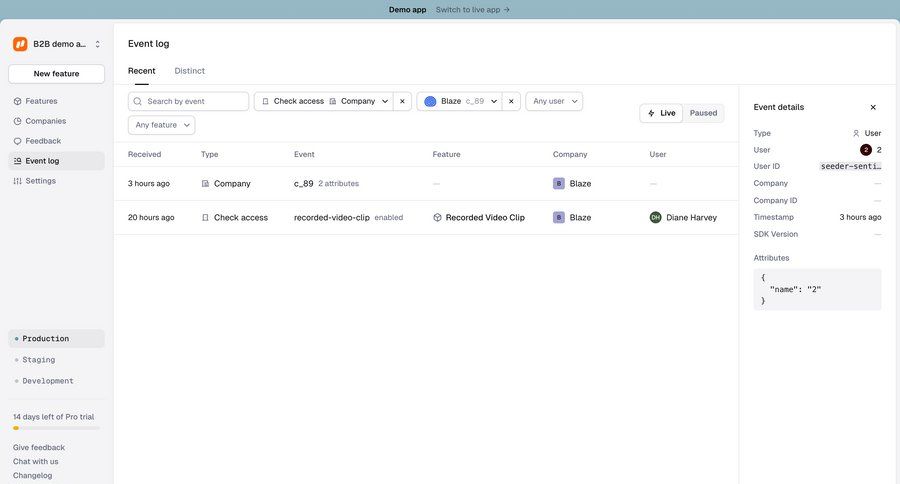900x484 pixels.
Task: Click the B2B demo app logo icon
Action: [20, 44]
